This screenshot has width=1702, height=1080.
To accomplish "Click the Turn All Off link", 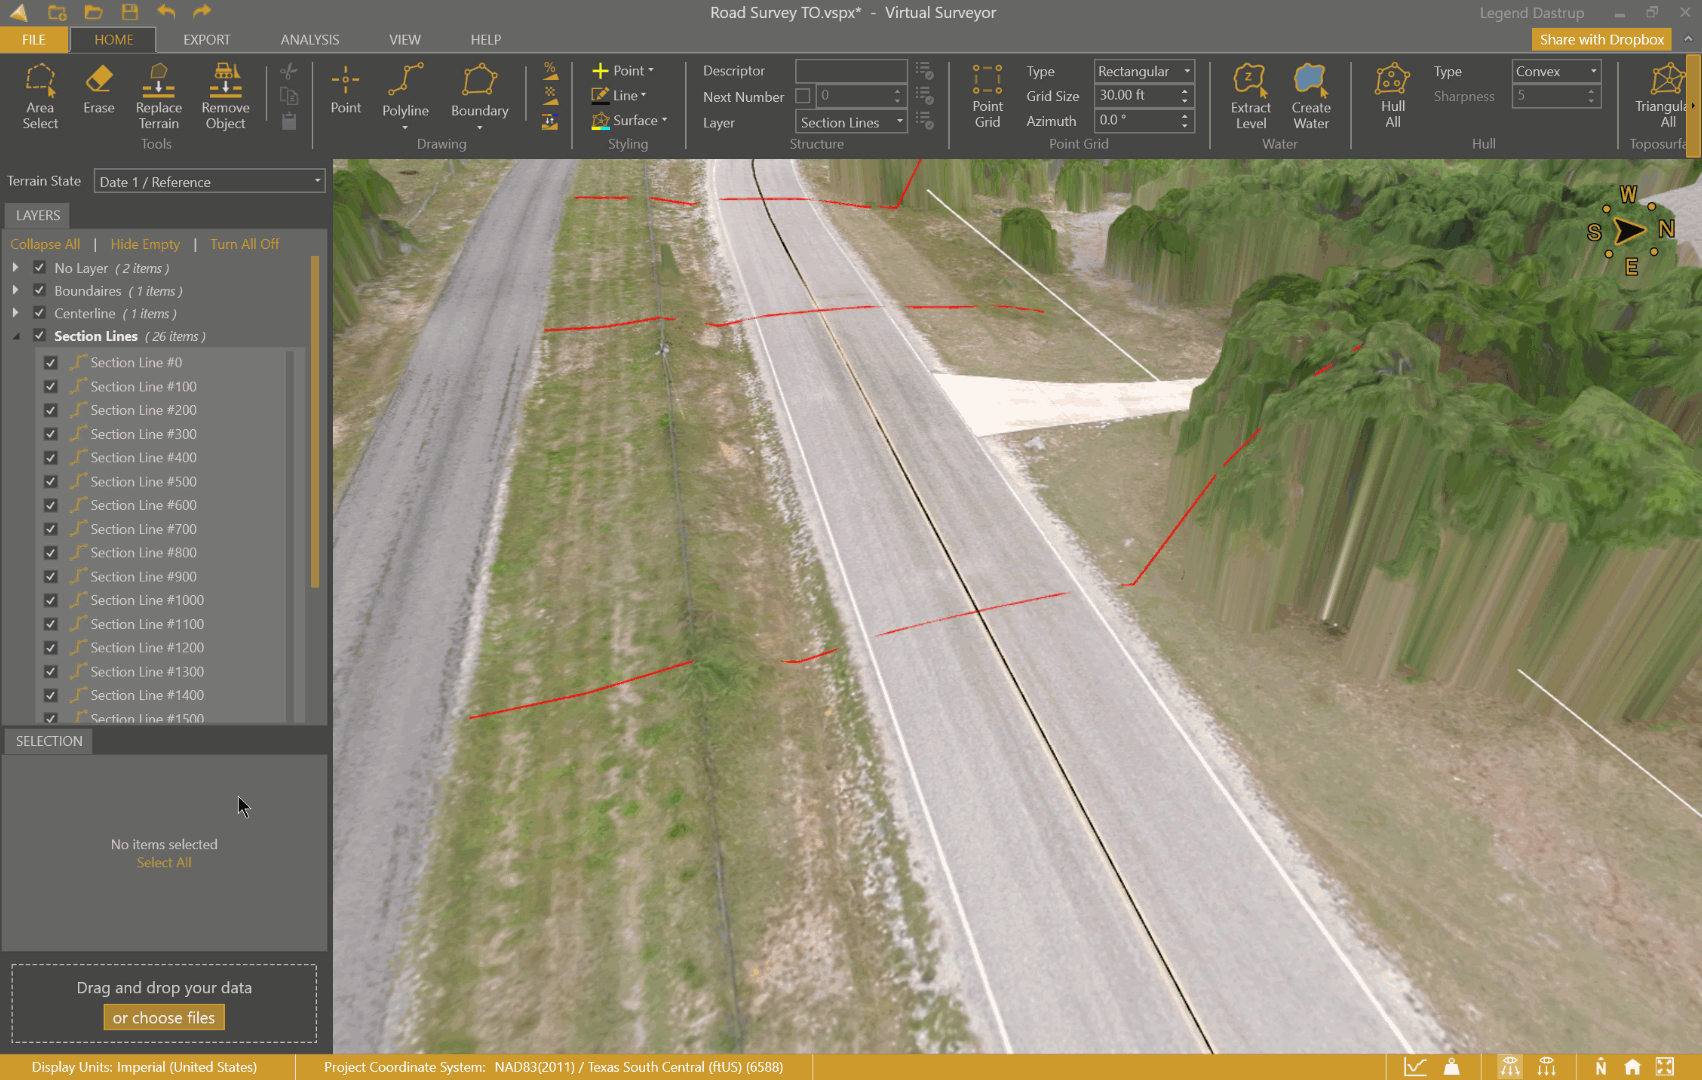I will point(244,244).
